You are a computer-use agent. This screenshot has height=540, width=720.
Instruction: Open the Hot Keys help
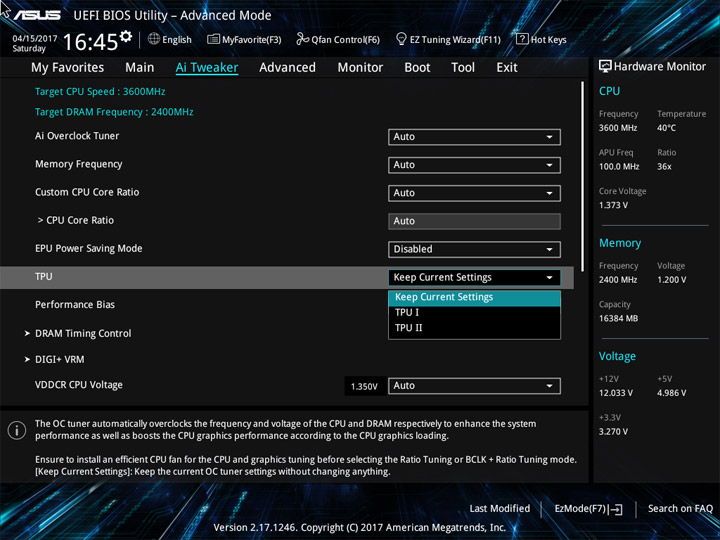coord(541,39)
